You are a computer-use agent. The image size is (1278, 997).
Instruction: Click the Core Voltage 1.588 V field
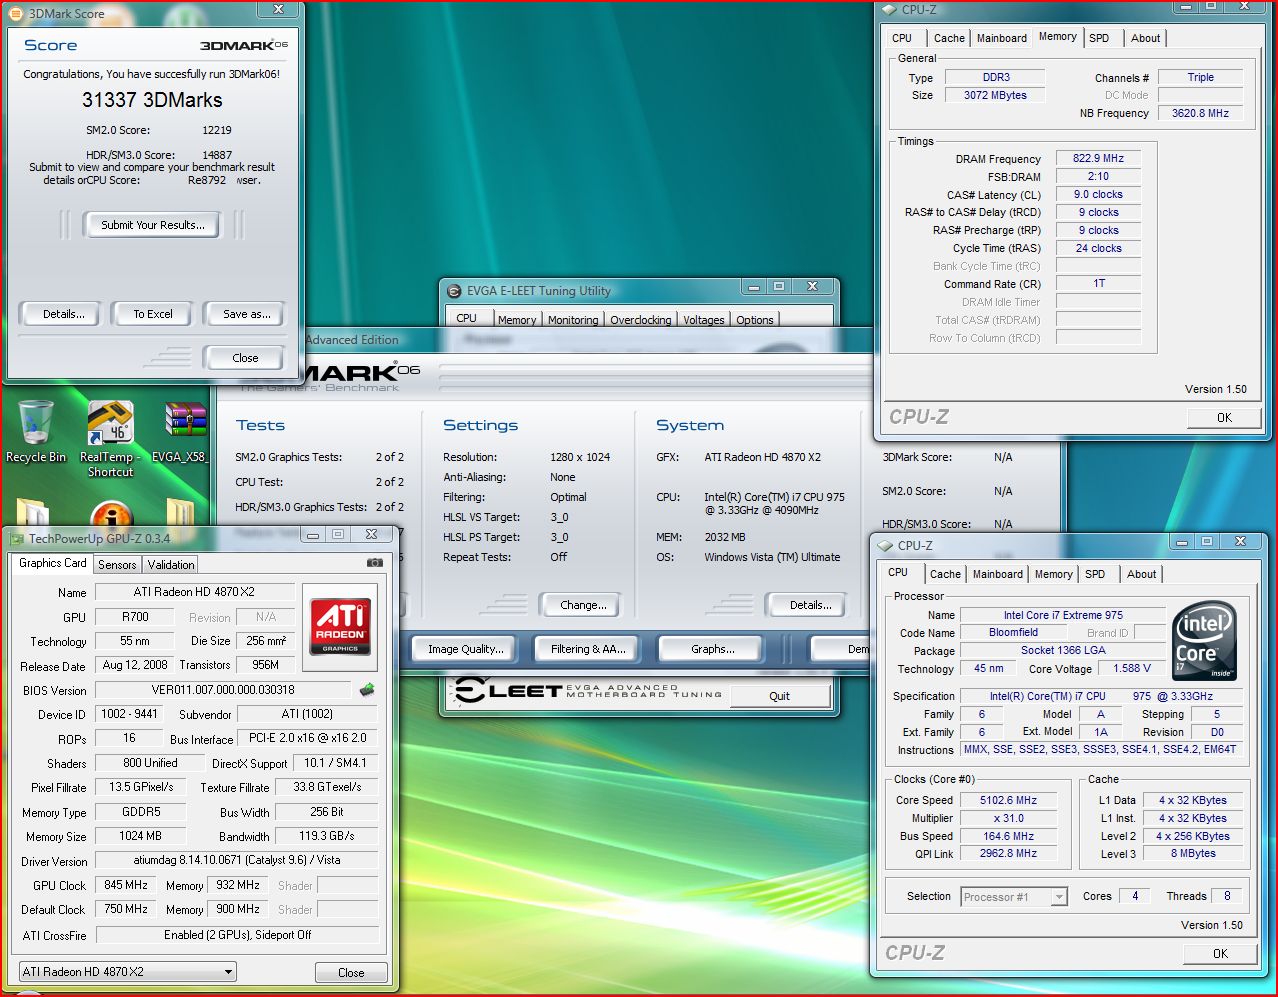tap(1132, 668)
